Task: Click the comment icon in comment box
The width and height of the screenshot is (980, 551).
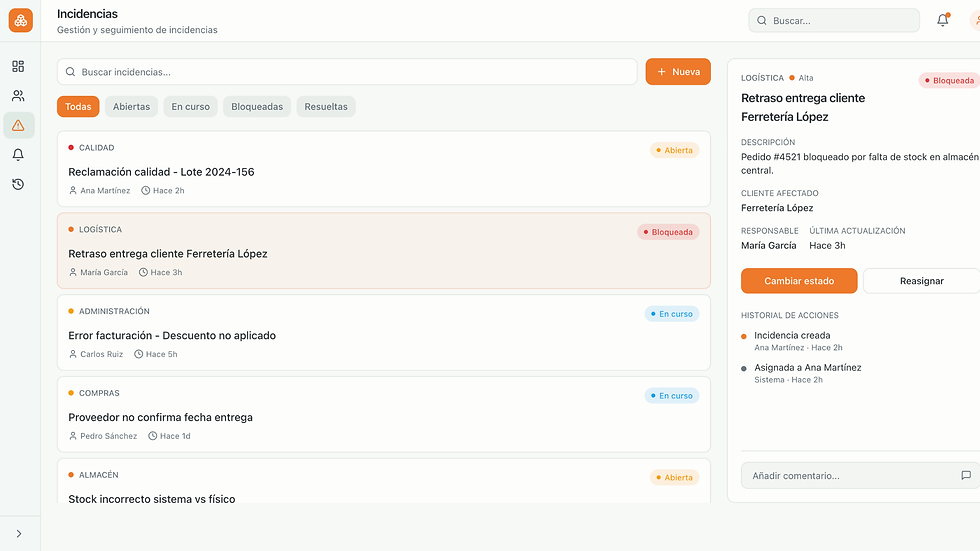Action: [965, 476]
